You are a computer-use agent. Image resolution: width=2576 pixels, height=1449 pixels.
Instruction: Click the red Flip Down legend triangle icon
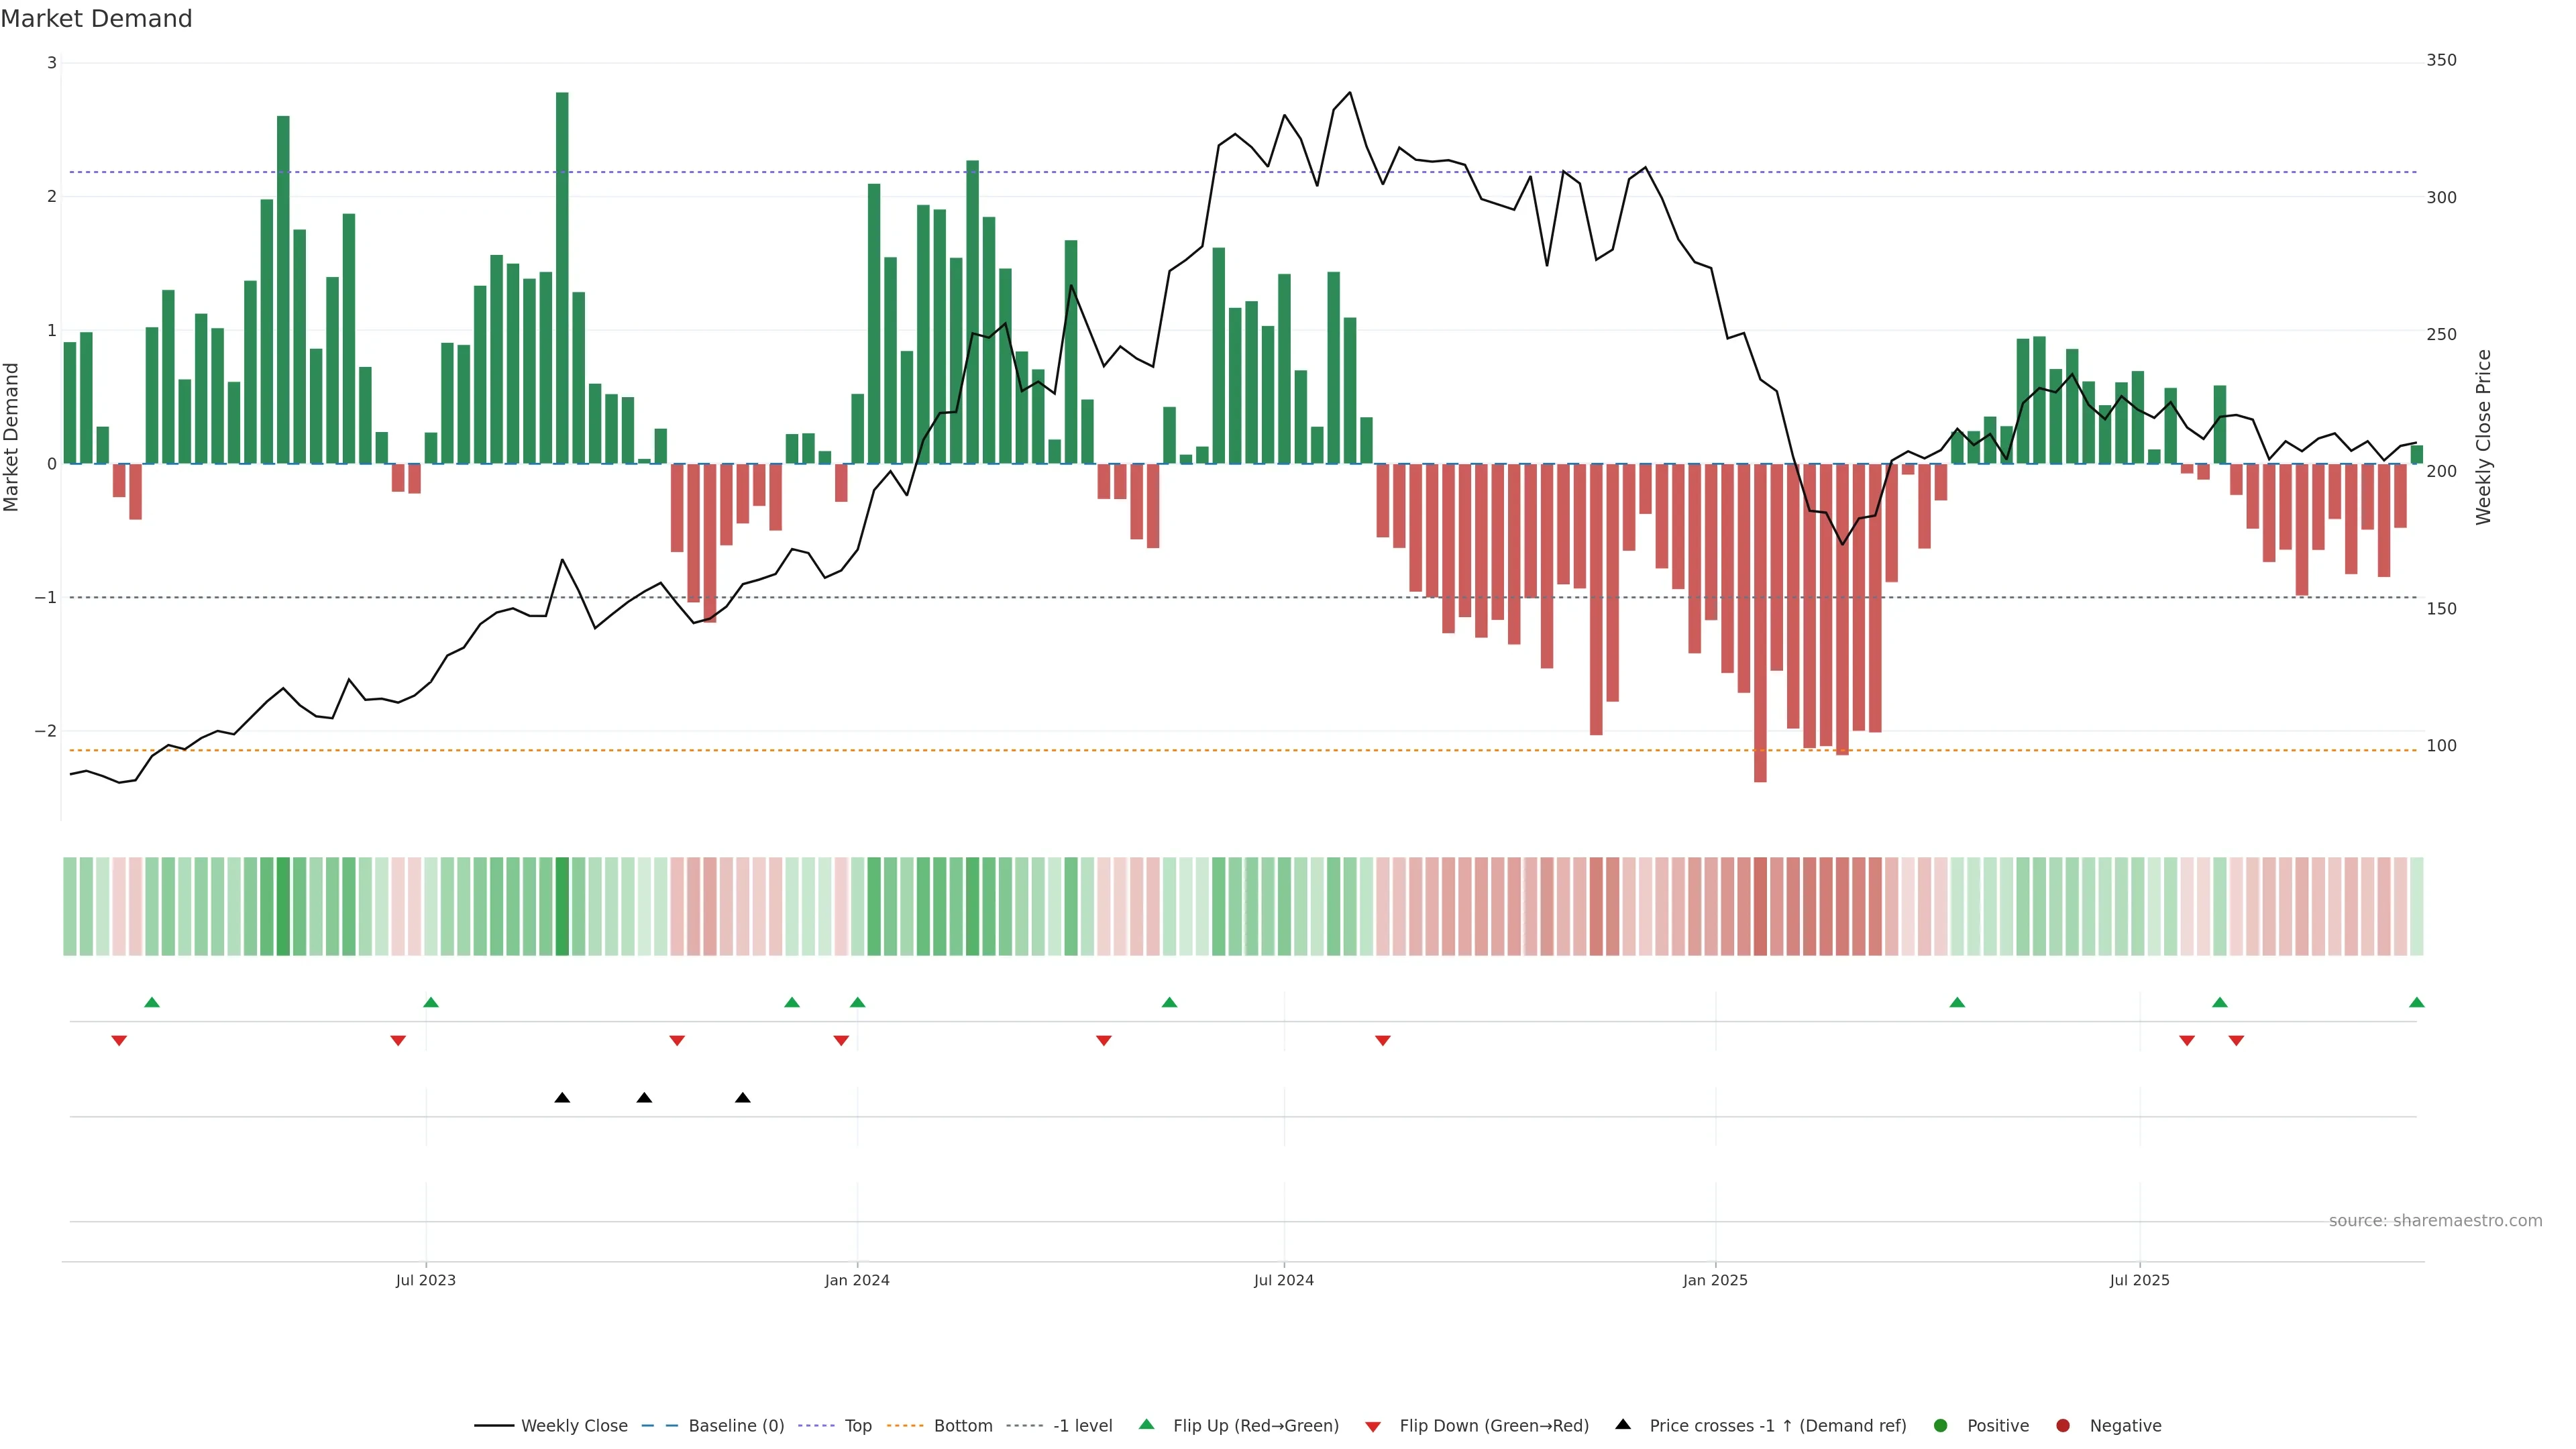[1373, 1427]
